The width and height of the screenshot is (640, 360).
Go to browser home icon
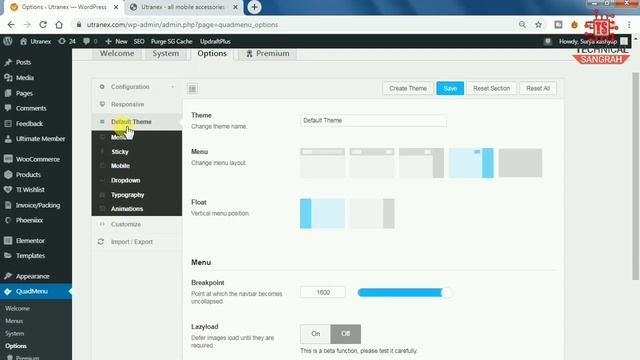click(x=59, y=25)
